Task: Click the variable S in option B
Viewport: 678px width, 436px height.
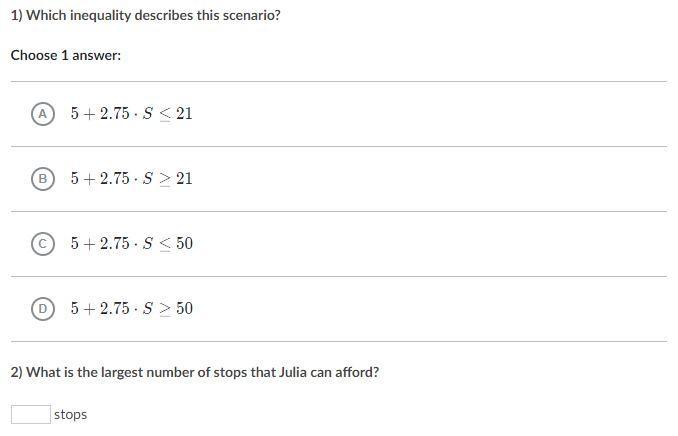Action: [147, 178]
